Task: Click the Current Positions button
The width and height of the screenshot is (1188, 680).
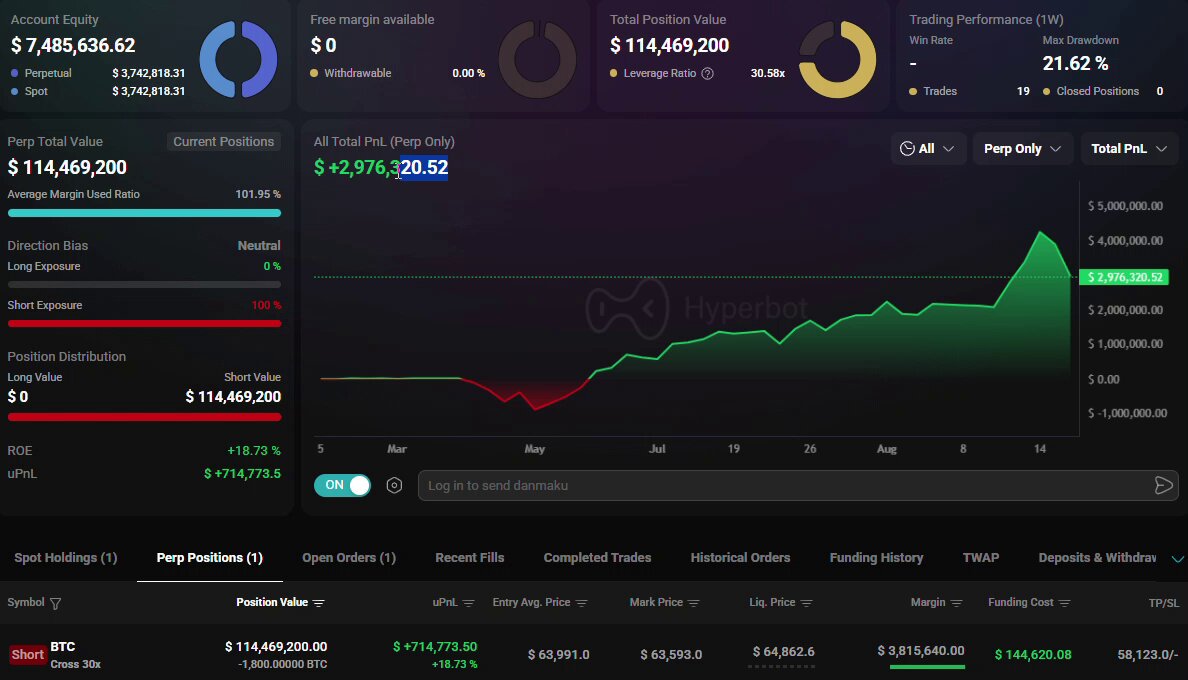Action: (224, 142)
